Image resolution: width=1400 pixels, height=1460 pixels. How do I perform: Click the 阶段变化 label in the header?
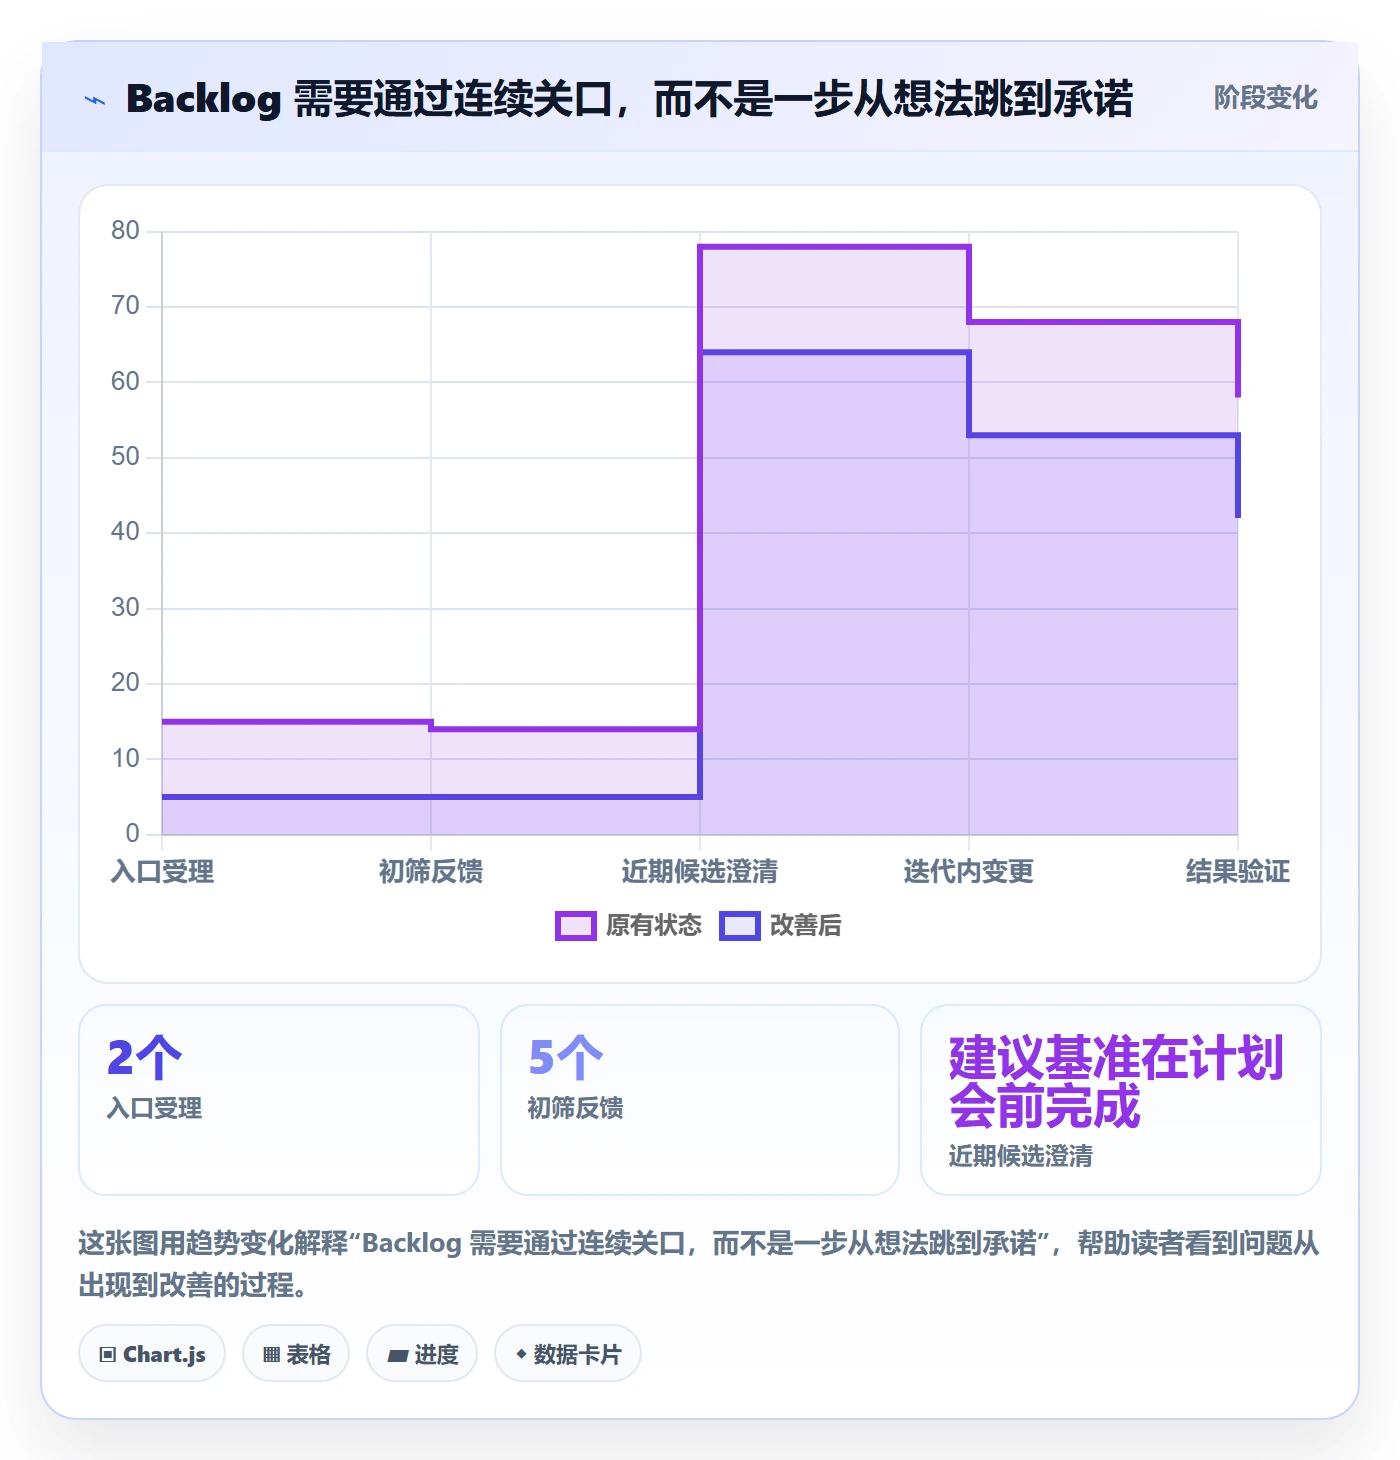[1265, 98]
